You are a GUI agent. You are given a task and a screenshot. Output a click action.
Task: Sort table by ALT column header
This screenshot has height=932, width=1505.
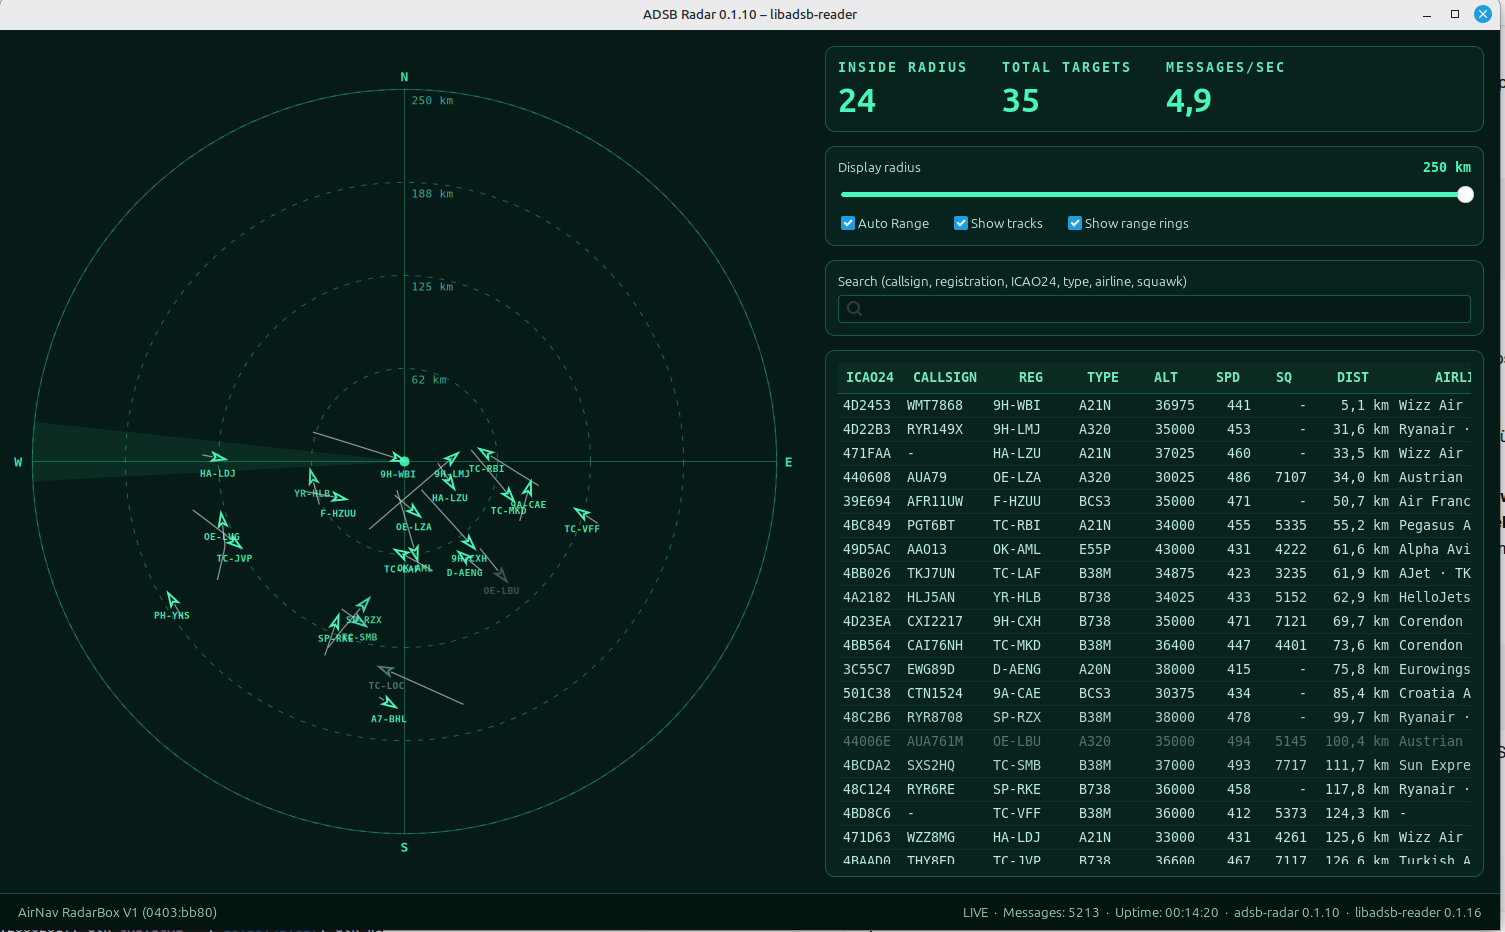[x=1166, y=377]
